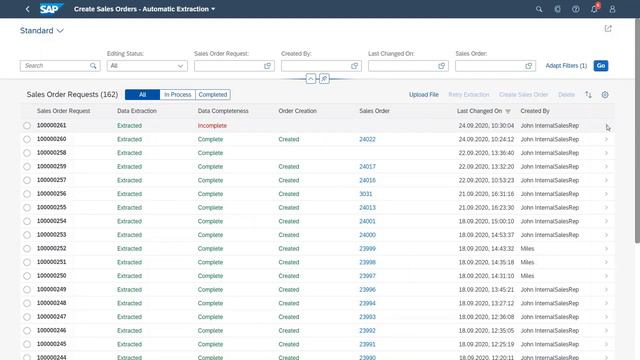Open sales order link 24000

(367, 235)
